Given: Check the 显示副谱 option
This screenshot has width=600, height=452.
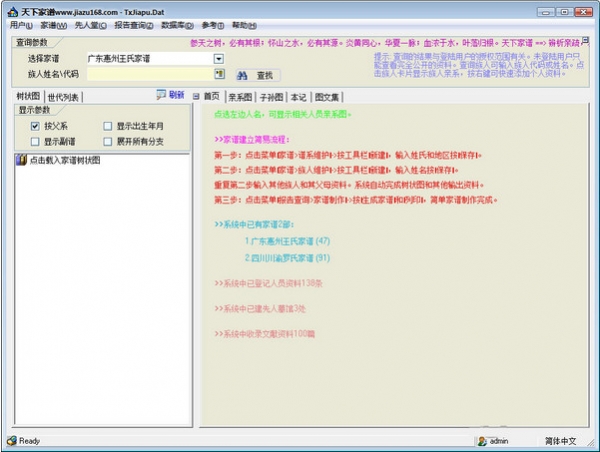Looking at the screenshot, I should pos(35,141).
